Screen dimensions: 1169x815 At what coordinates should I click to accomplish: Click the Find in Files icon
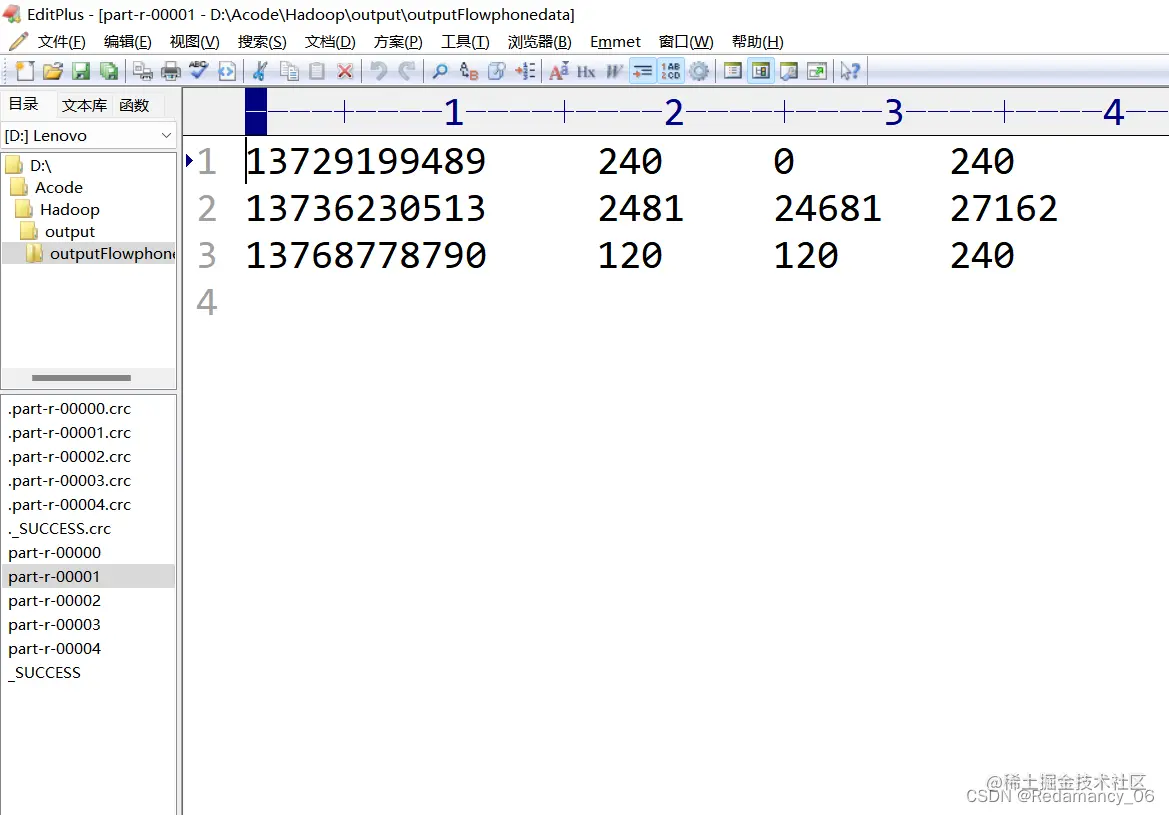click(x=497, y=72)
